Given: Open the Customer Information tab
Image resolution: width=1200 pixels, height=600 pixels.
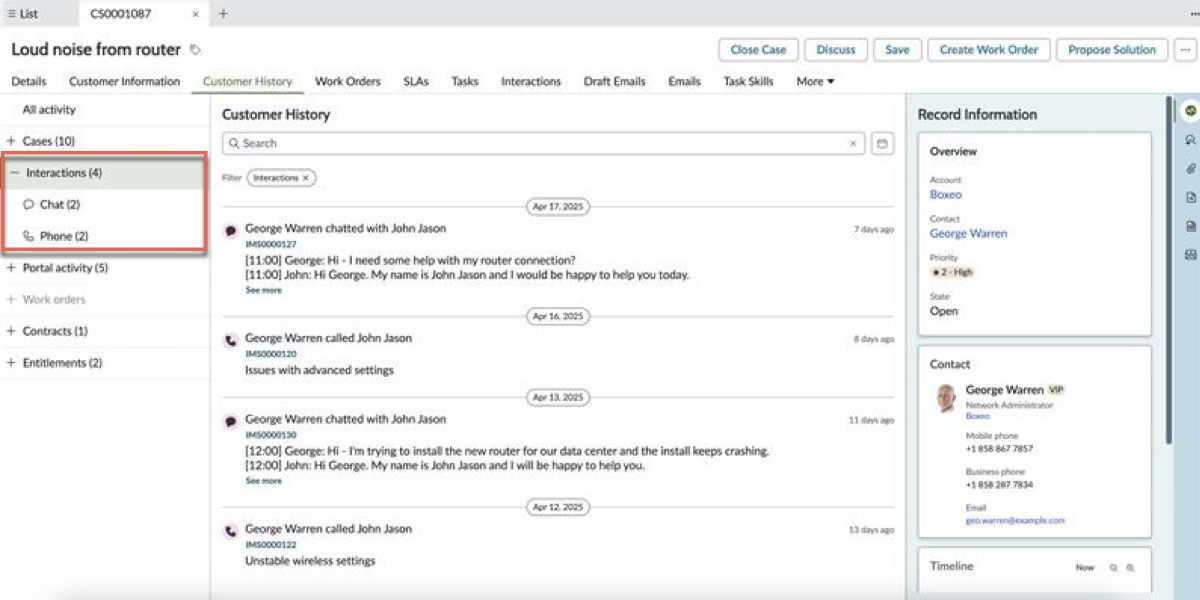Looking at the screenshot, I should pyautogui.click(x=125, y=82).
